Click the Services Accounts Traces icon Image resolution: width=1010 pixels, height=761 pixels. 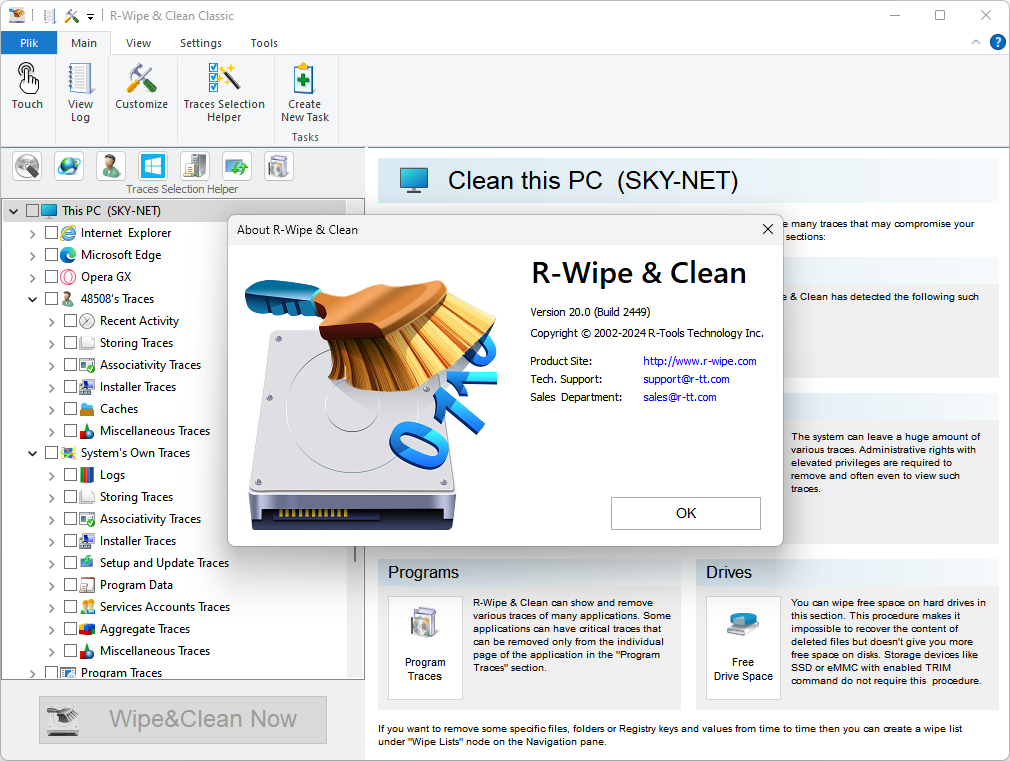[x=87, y=607]
